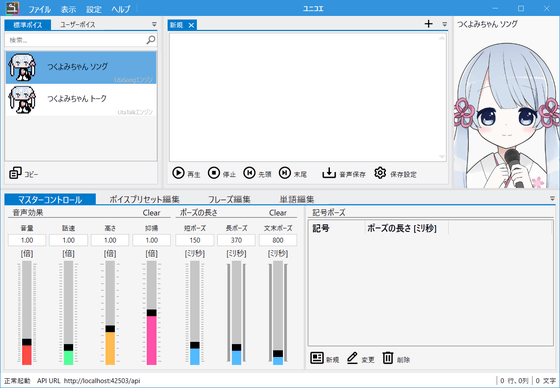The width and height of the screenshot is (560, 388).
Task: Add new symbol pause with 新規 icon
Action: [x=317, y=358]
